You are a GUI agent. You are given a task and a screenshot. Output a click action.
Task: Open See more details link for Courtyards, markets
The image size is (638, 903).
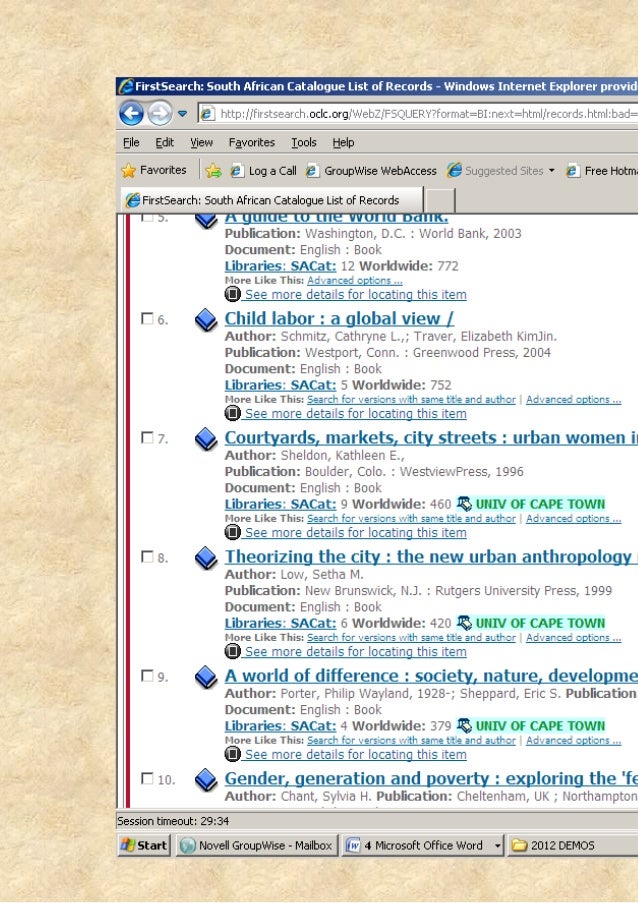(356, 533)
